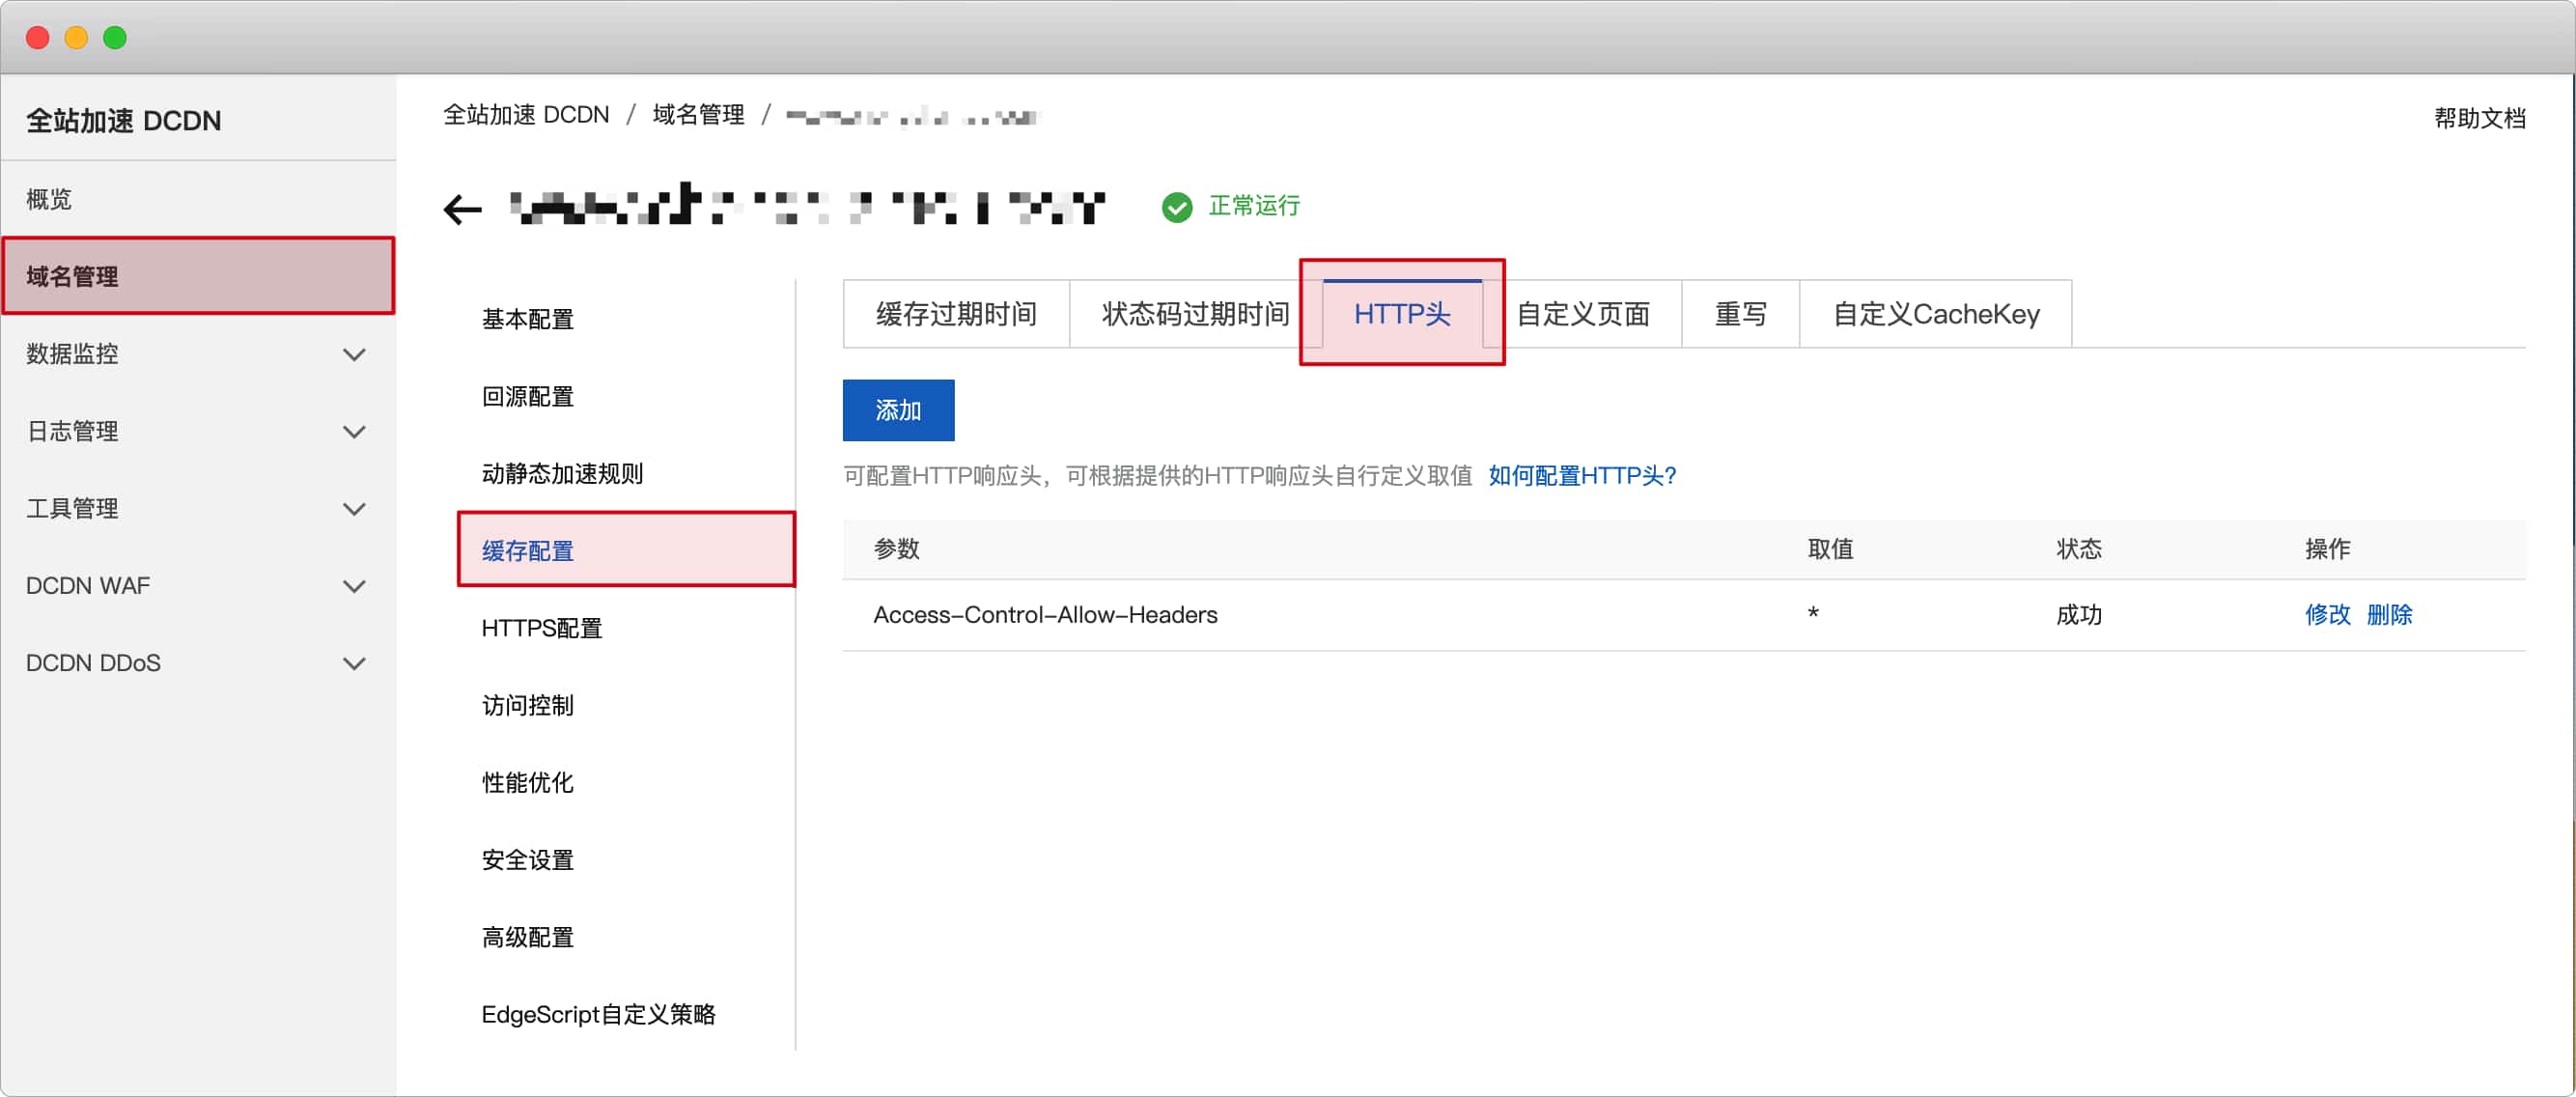This screenshot has height=1097, width=2576.
Task: Open the 如何配置HTTP头? help link
Action: pos(1582,476)
